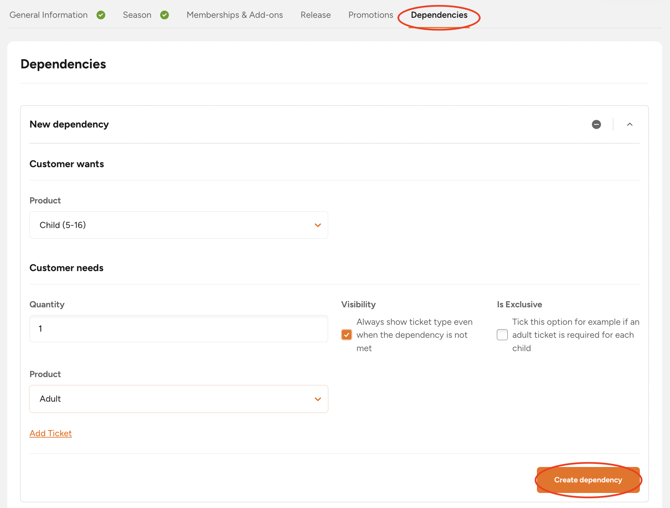Switch to the Season tab
This screenshot has width=670, height=508.
(x=137, y=15)
